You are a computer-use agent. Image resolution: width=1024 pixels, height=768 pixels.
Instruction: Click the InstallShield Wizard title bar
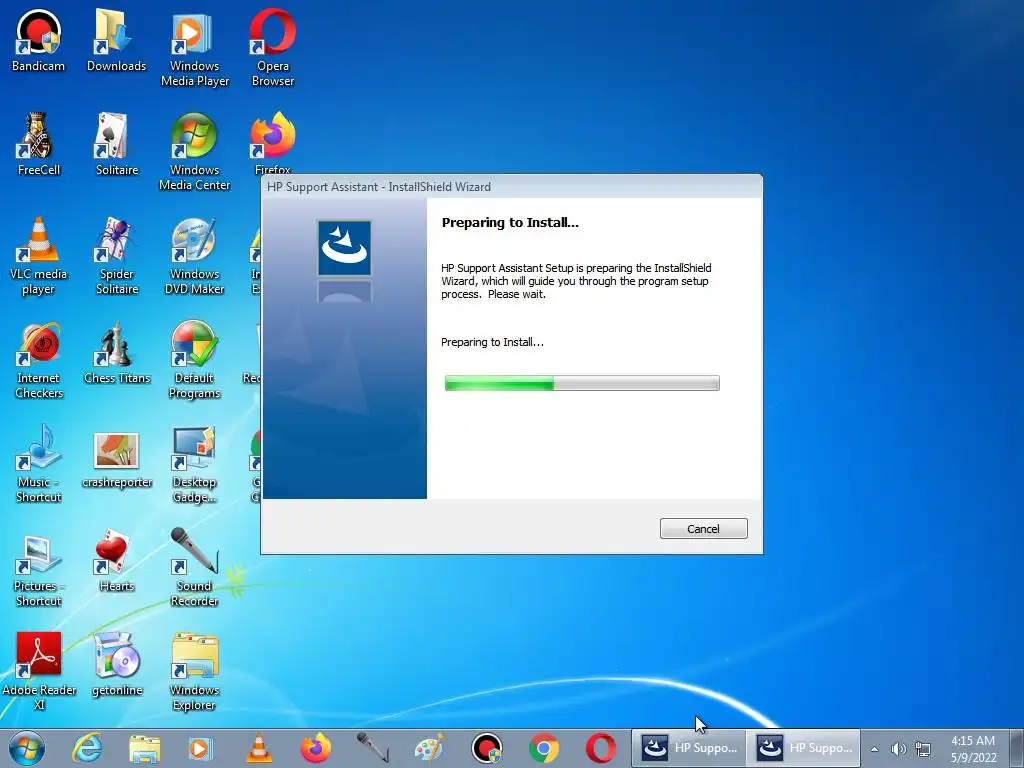(x=511, y=187)
